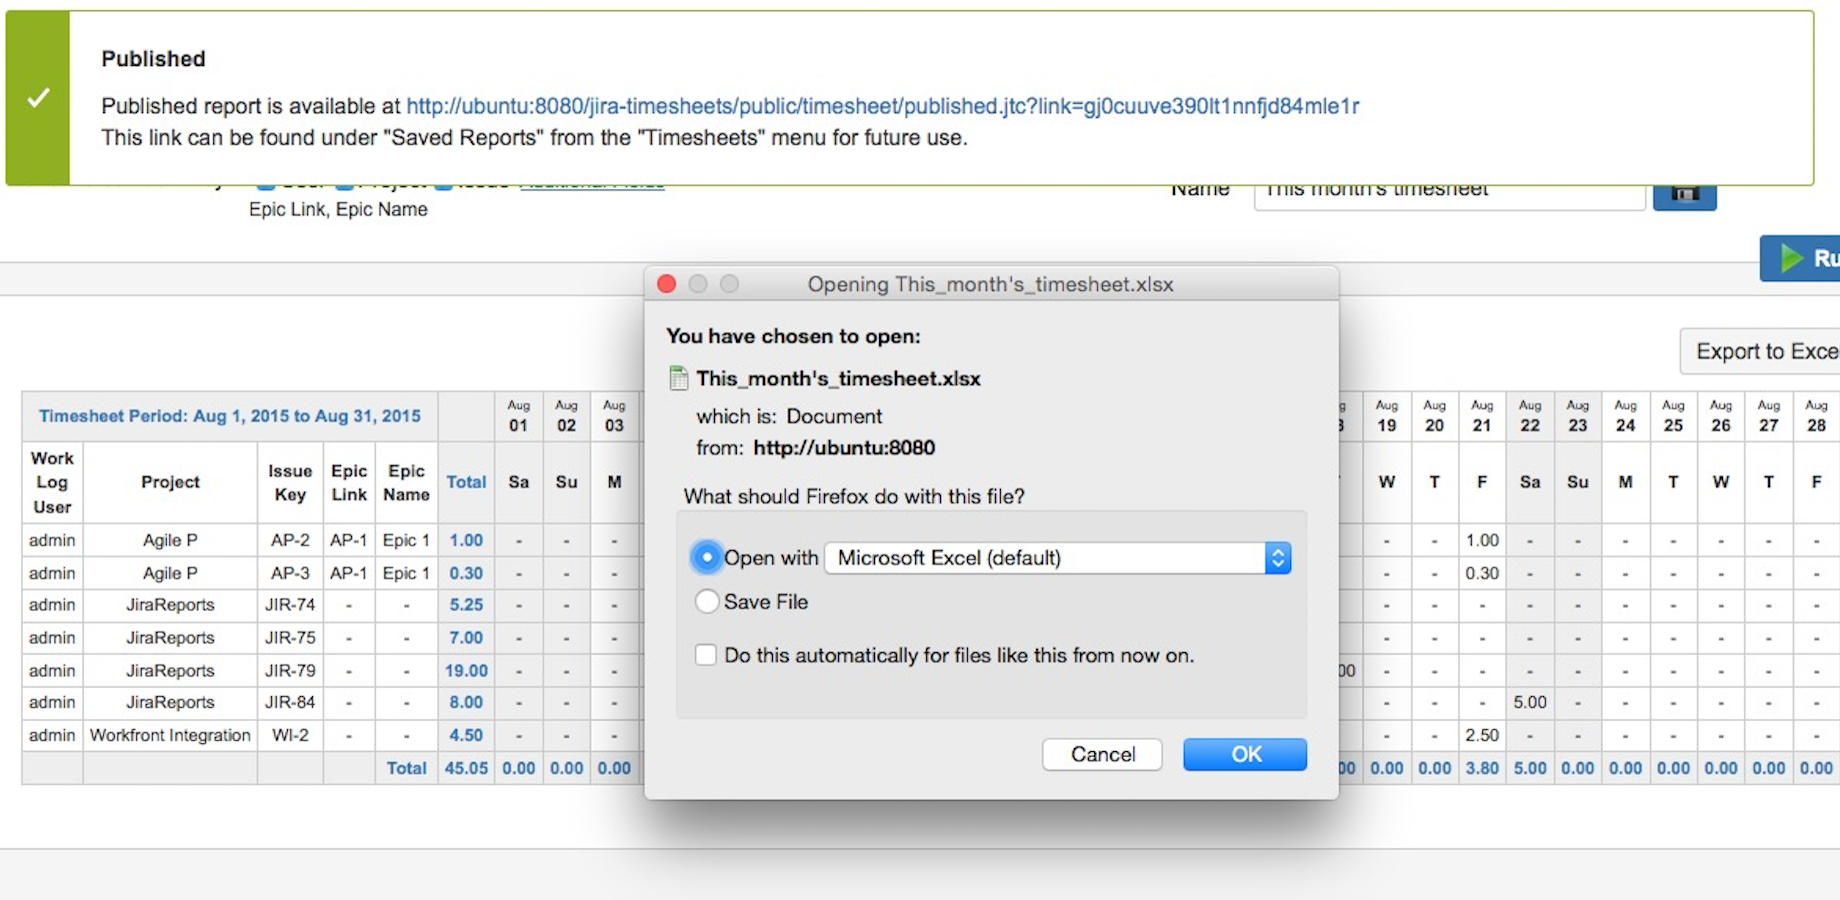Click issue key WI-2

click(290, 735)
